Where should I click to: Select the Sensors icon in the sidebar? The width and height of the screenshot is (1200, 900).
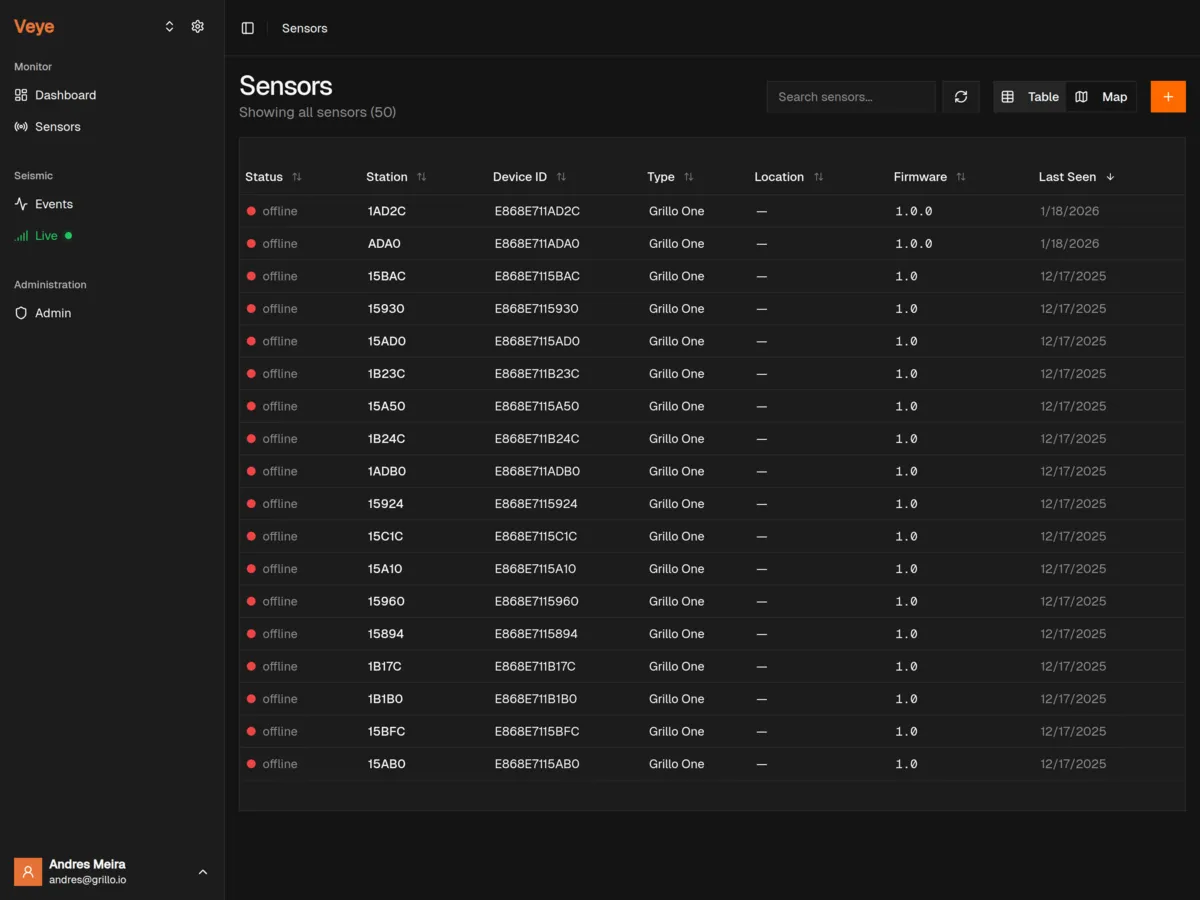click(21, 126)
